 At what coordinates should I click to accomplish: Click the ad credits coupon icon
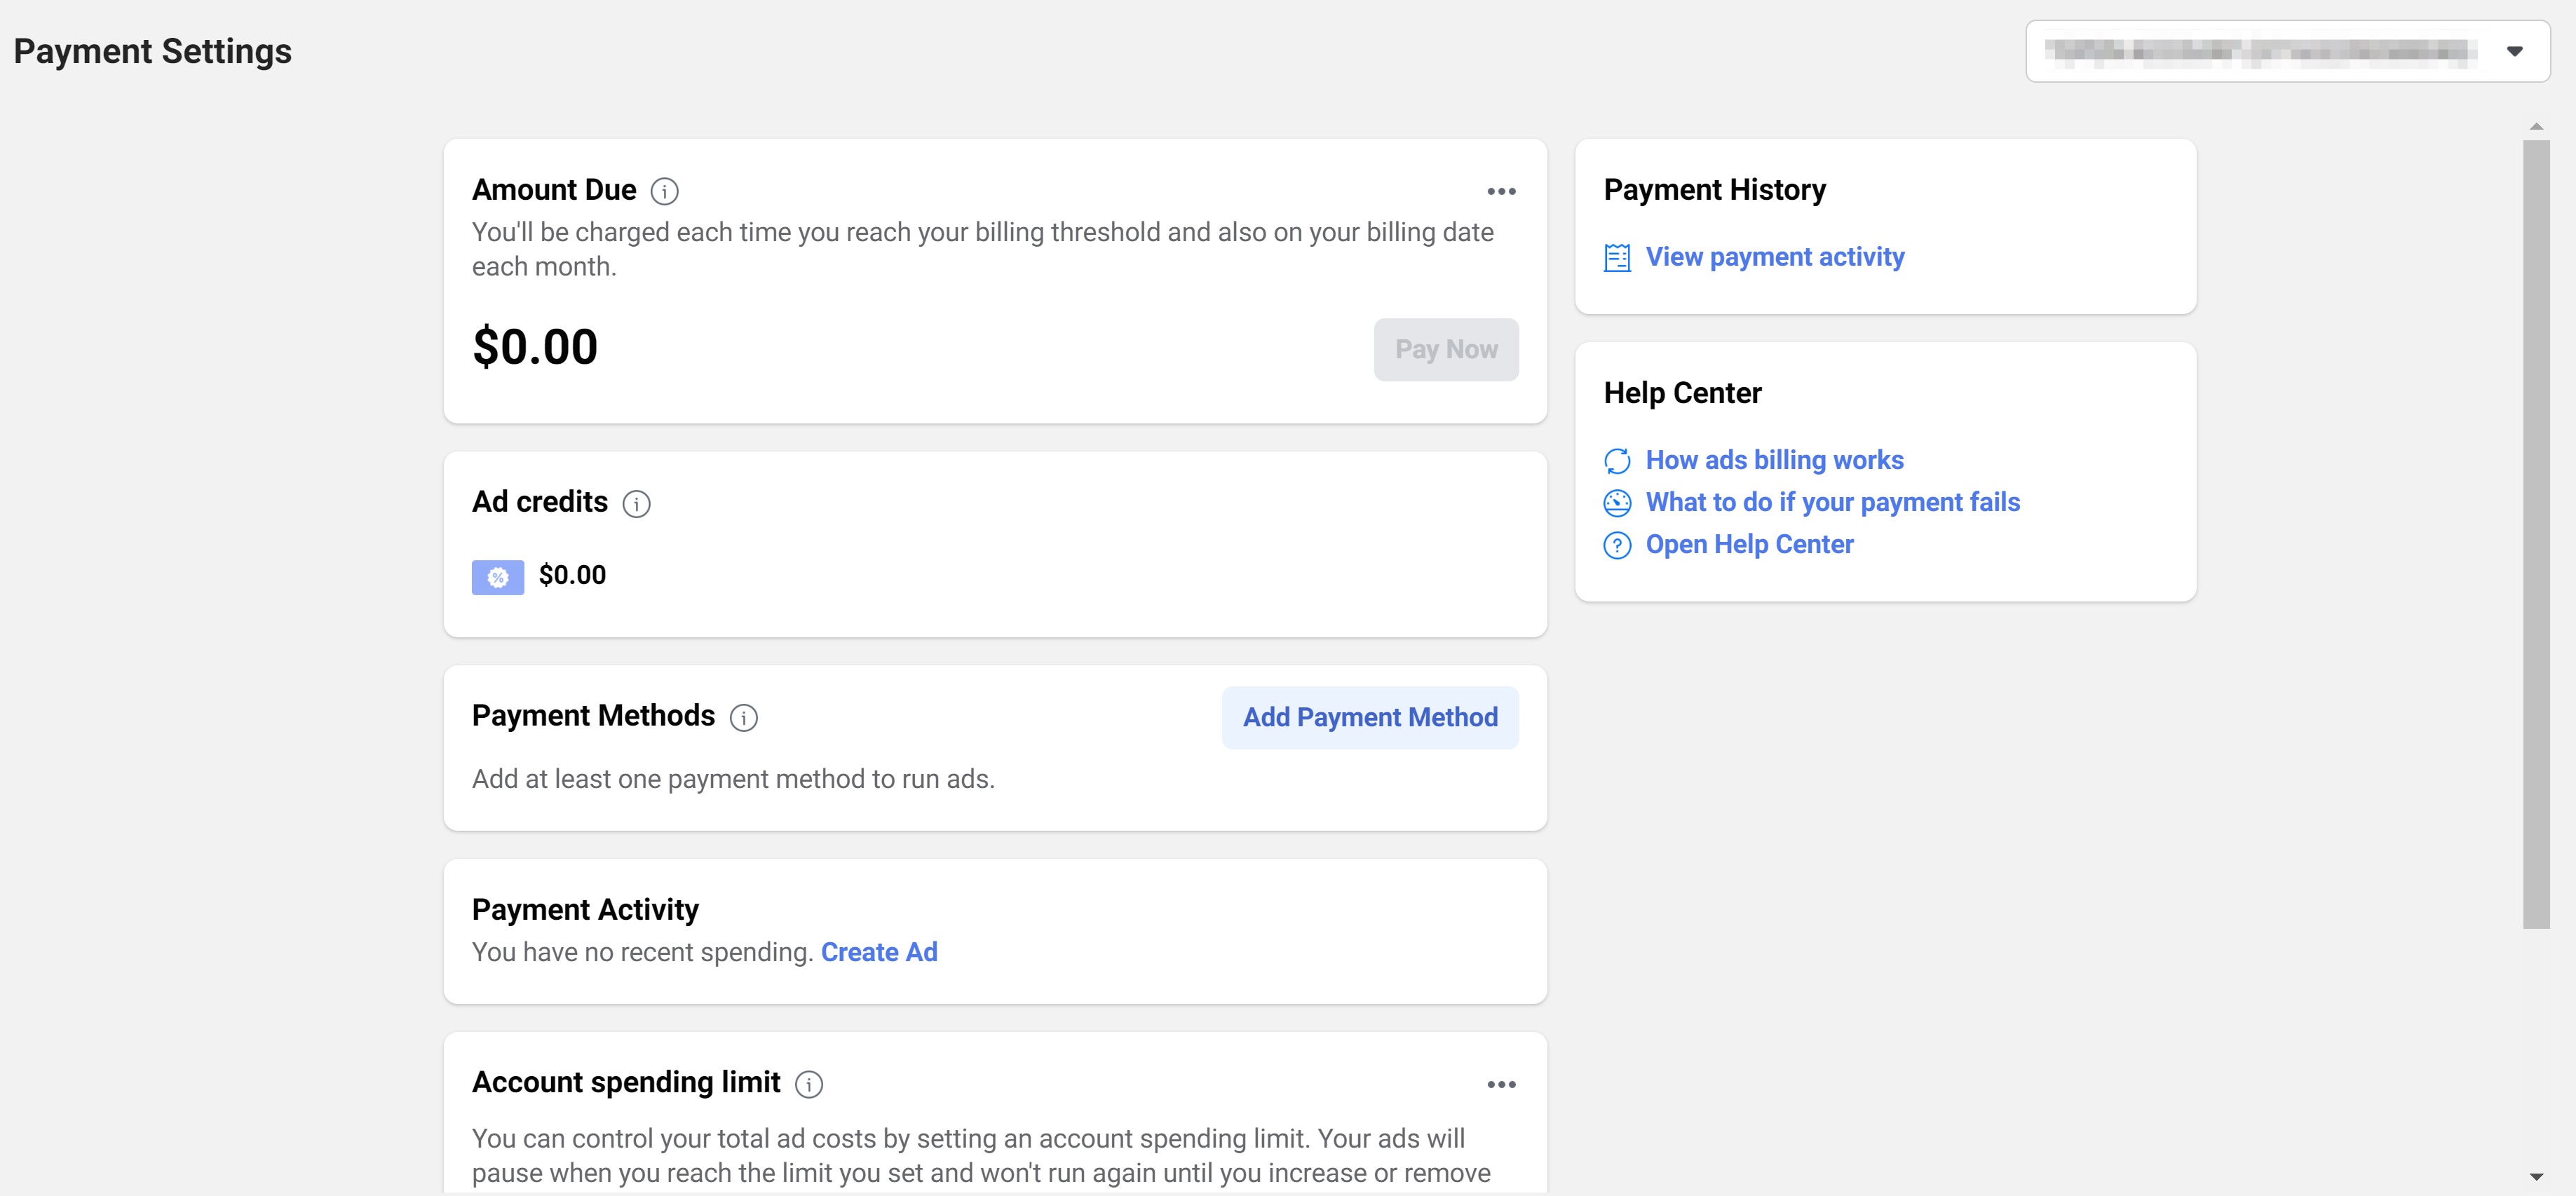tap(497, 577)
